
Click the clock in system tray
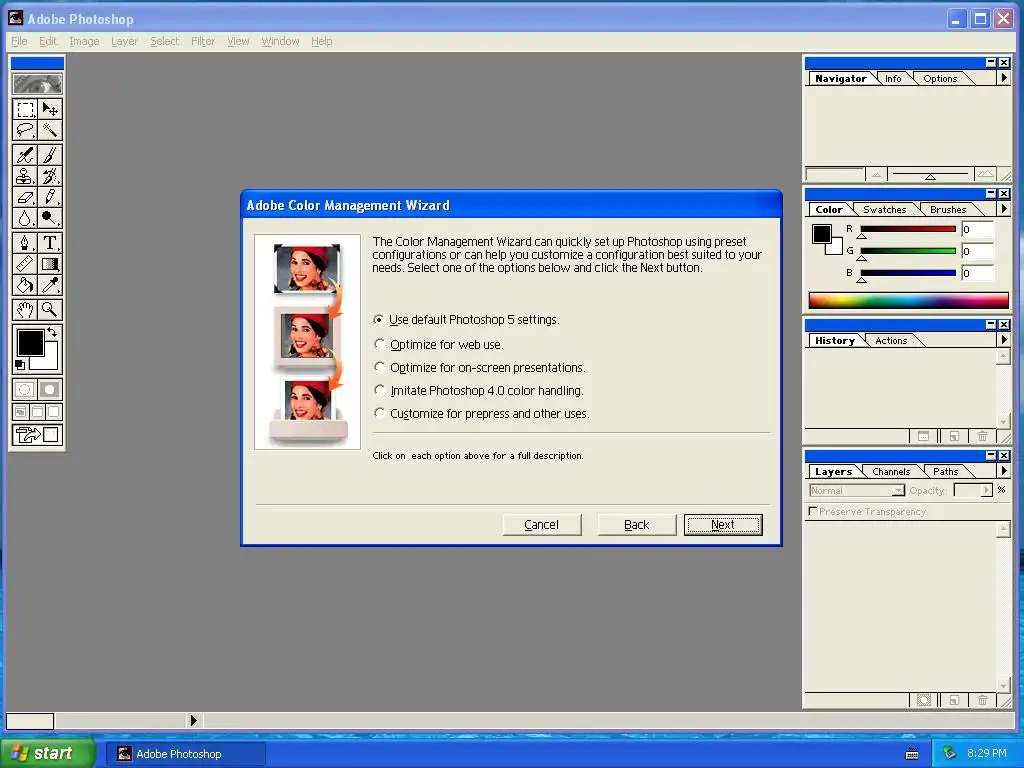point(987,754)
